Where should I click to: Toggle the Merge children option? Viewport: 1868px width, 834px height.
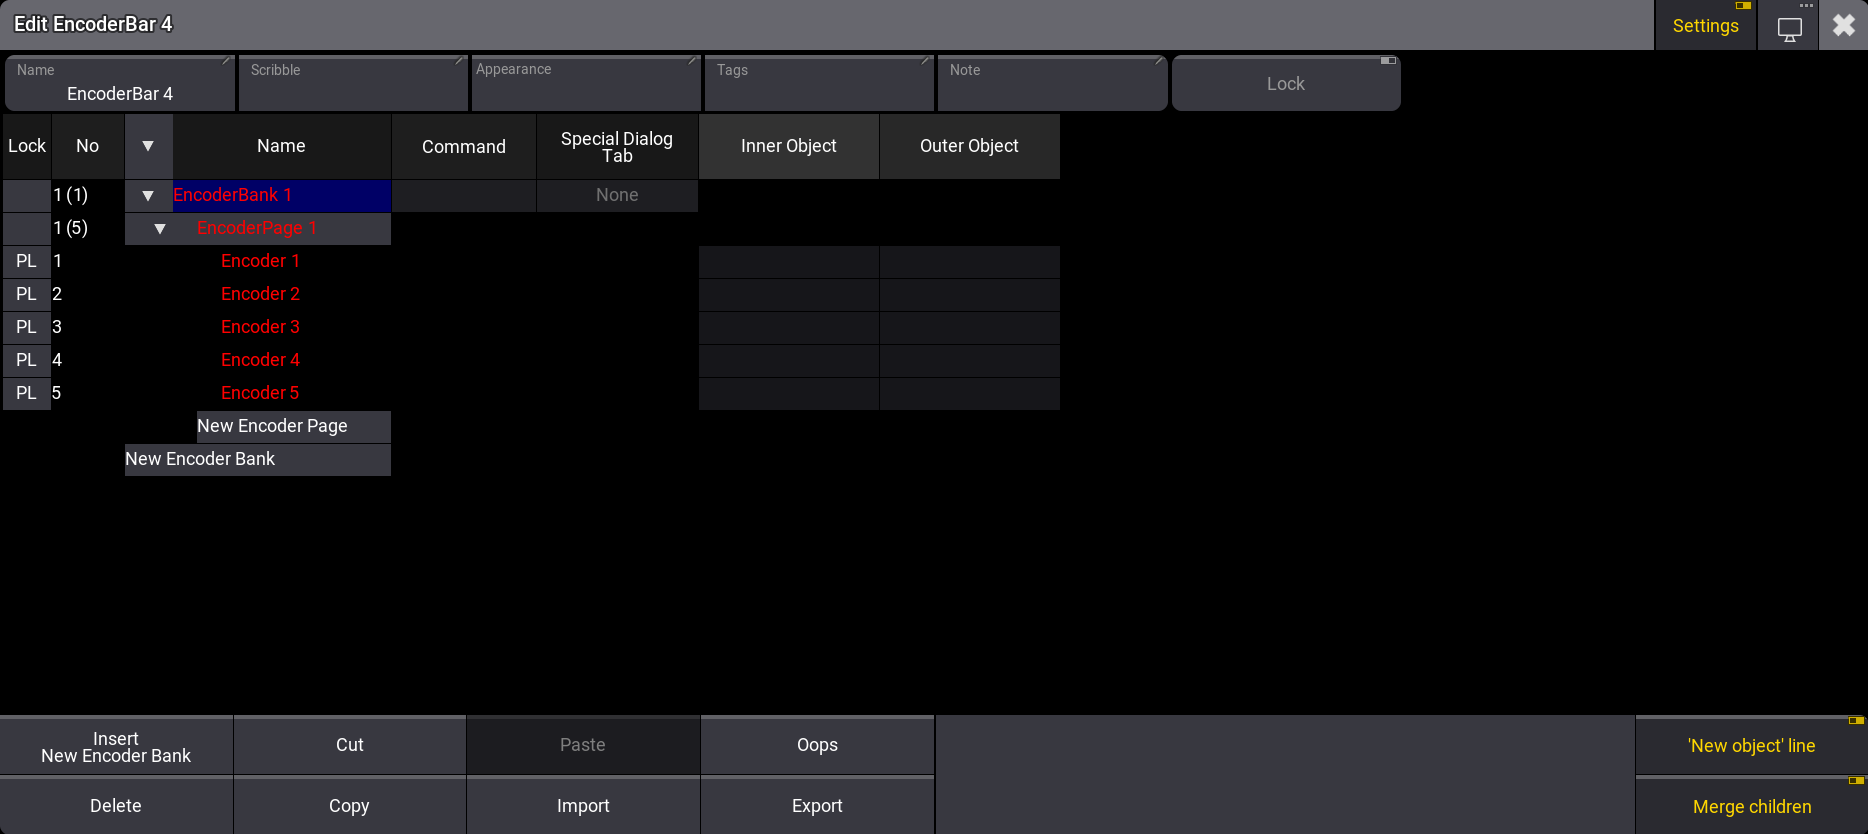(1751, 807)
